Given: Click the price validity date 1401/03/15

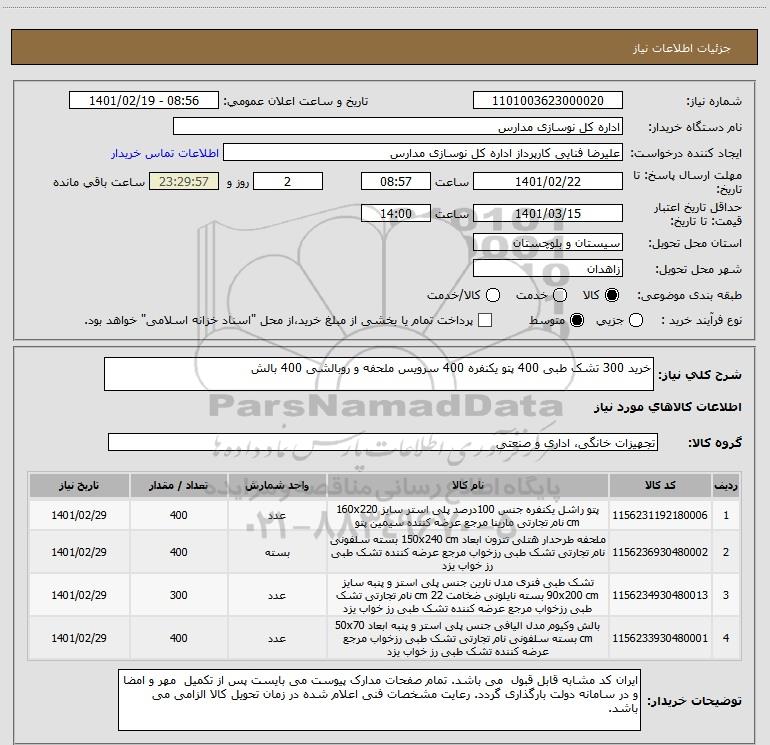Looking at the screenshot, I should pos(548,214).
